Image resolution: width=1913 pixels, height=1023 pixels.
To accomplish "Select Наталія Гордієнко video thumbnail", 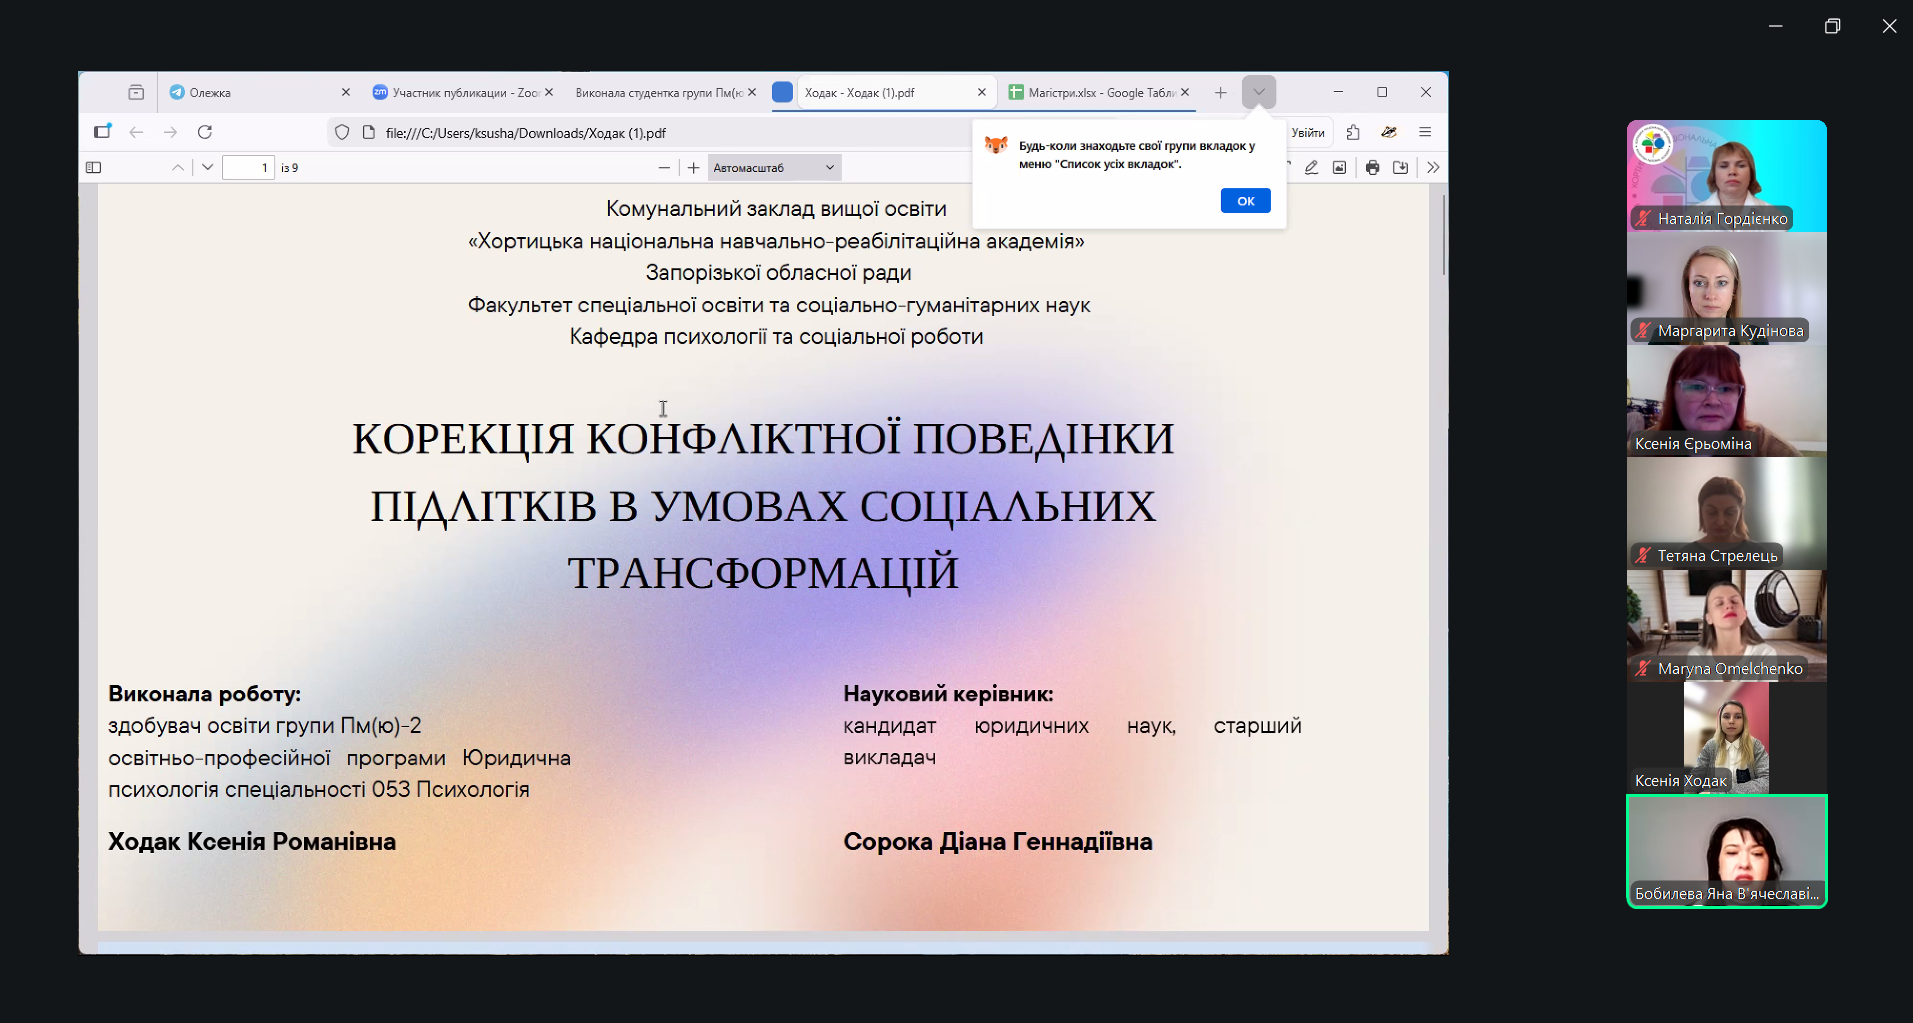I will click(x=1726, y=176).
